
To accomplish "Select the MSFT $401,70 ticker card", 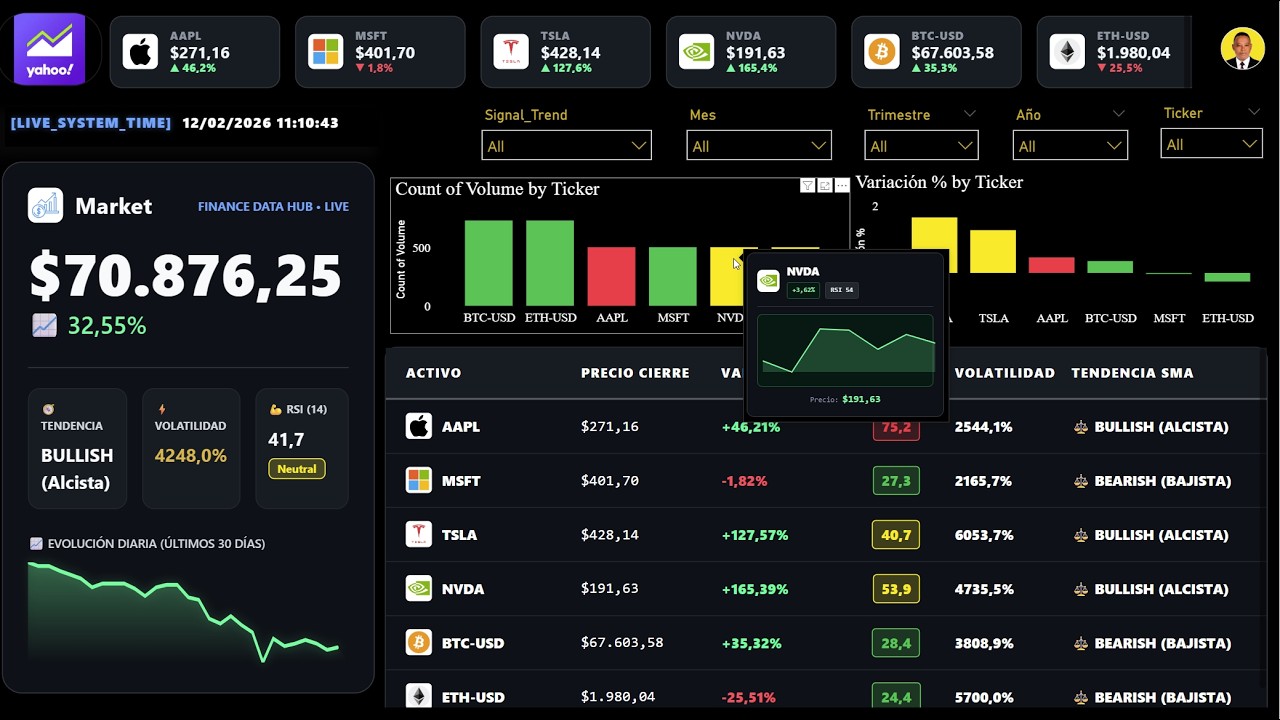I will [380, 52].
